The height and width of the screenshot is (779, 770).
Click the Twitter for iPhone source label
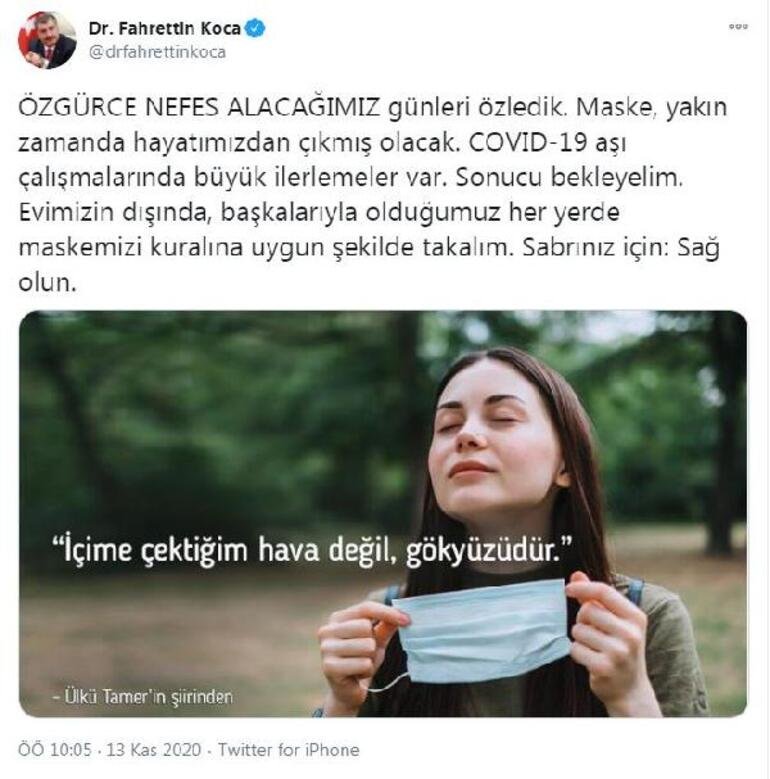click(289, 750)
